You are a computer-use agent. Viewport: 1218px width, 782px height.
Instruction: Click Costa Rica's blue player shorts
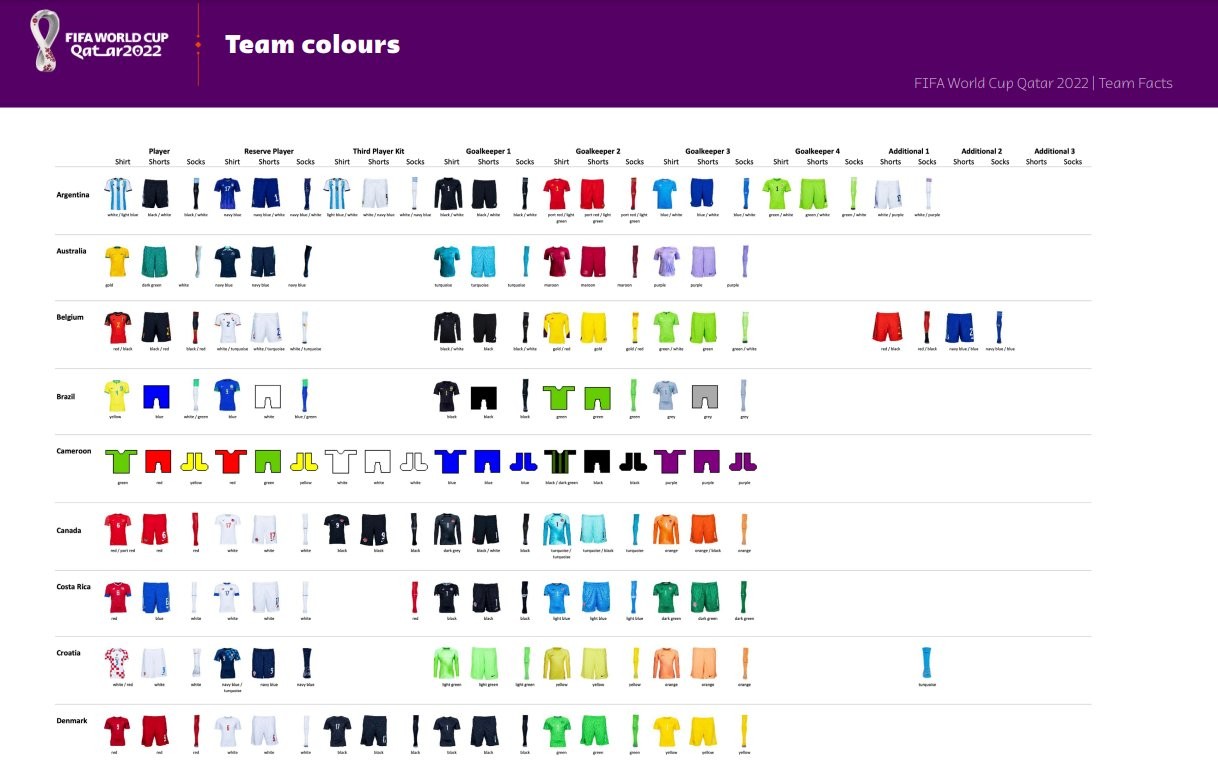155,597
